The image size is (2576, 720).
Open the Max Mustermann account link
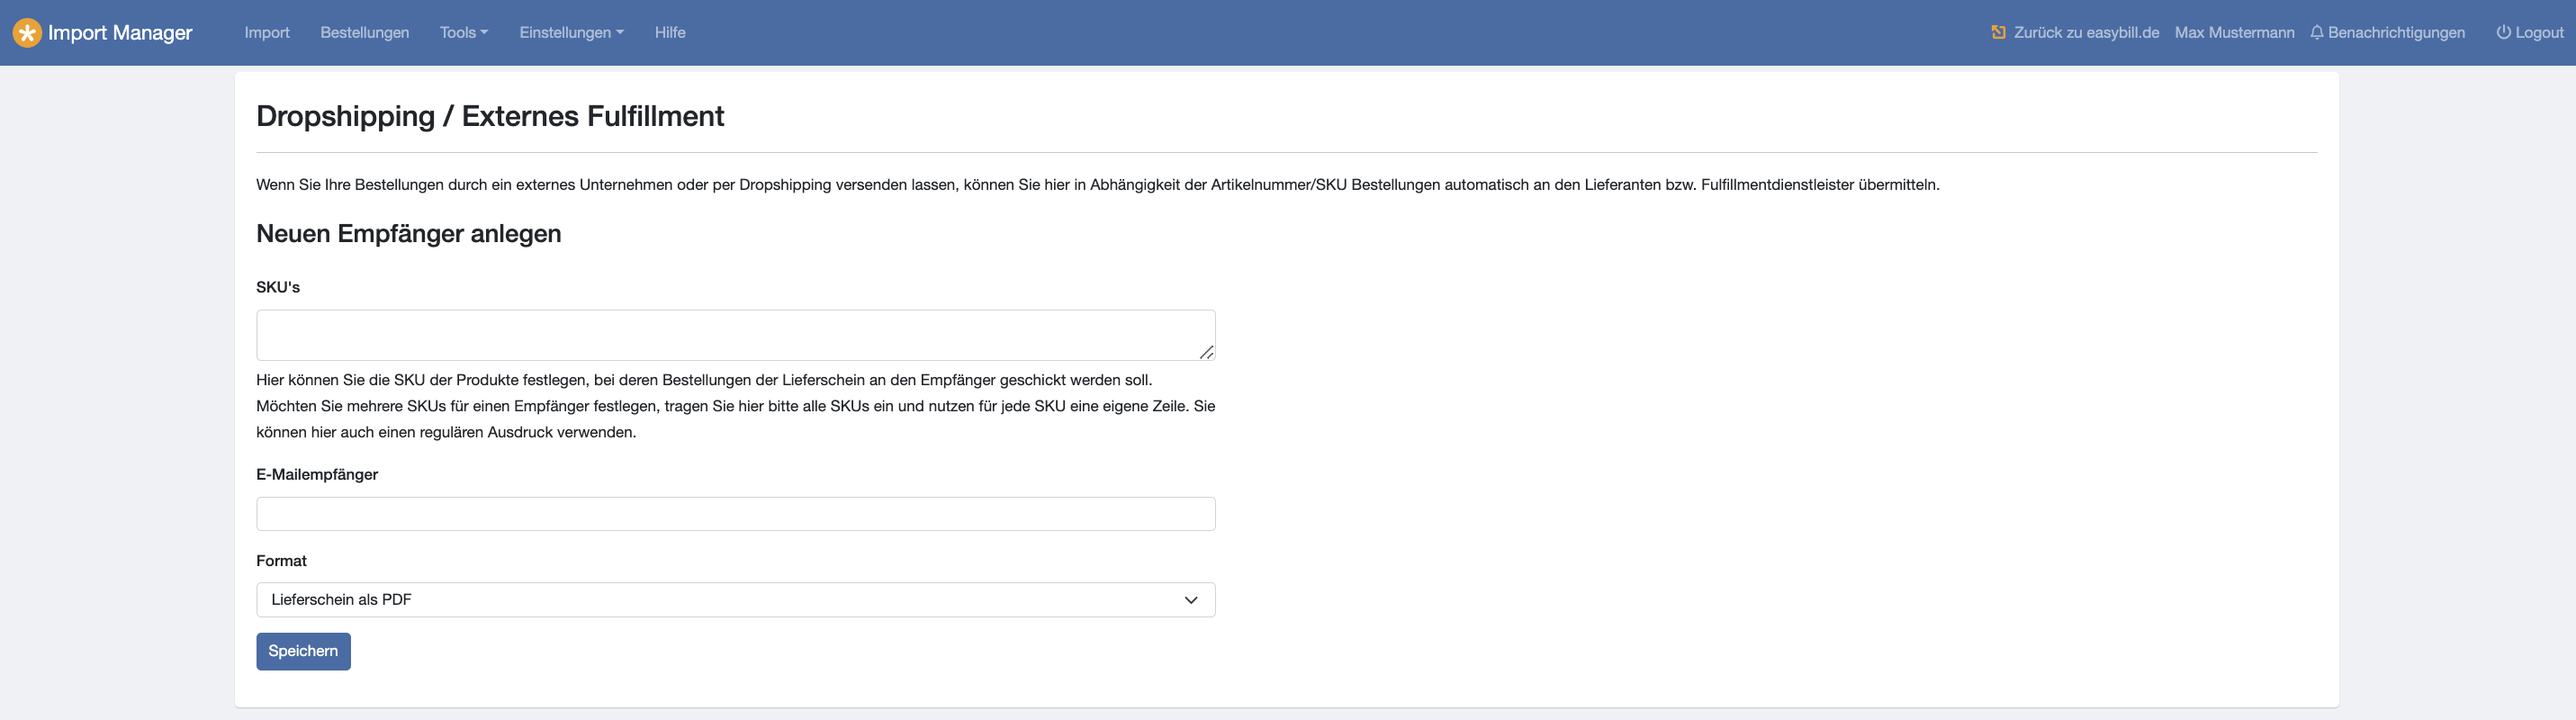[2234, 33]
